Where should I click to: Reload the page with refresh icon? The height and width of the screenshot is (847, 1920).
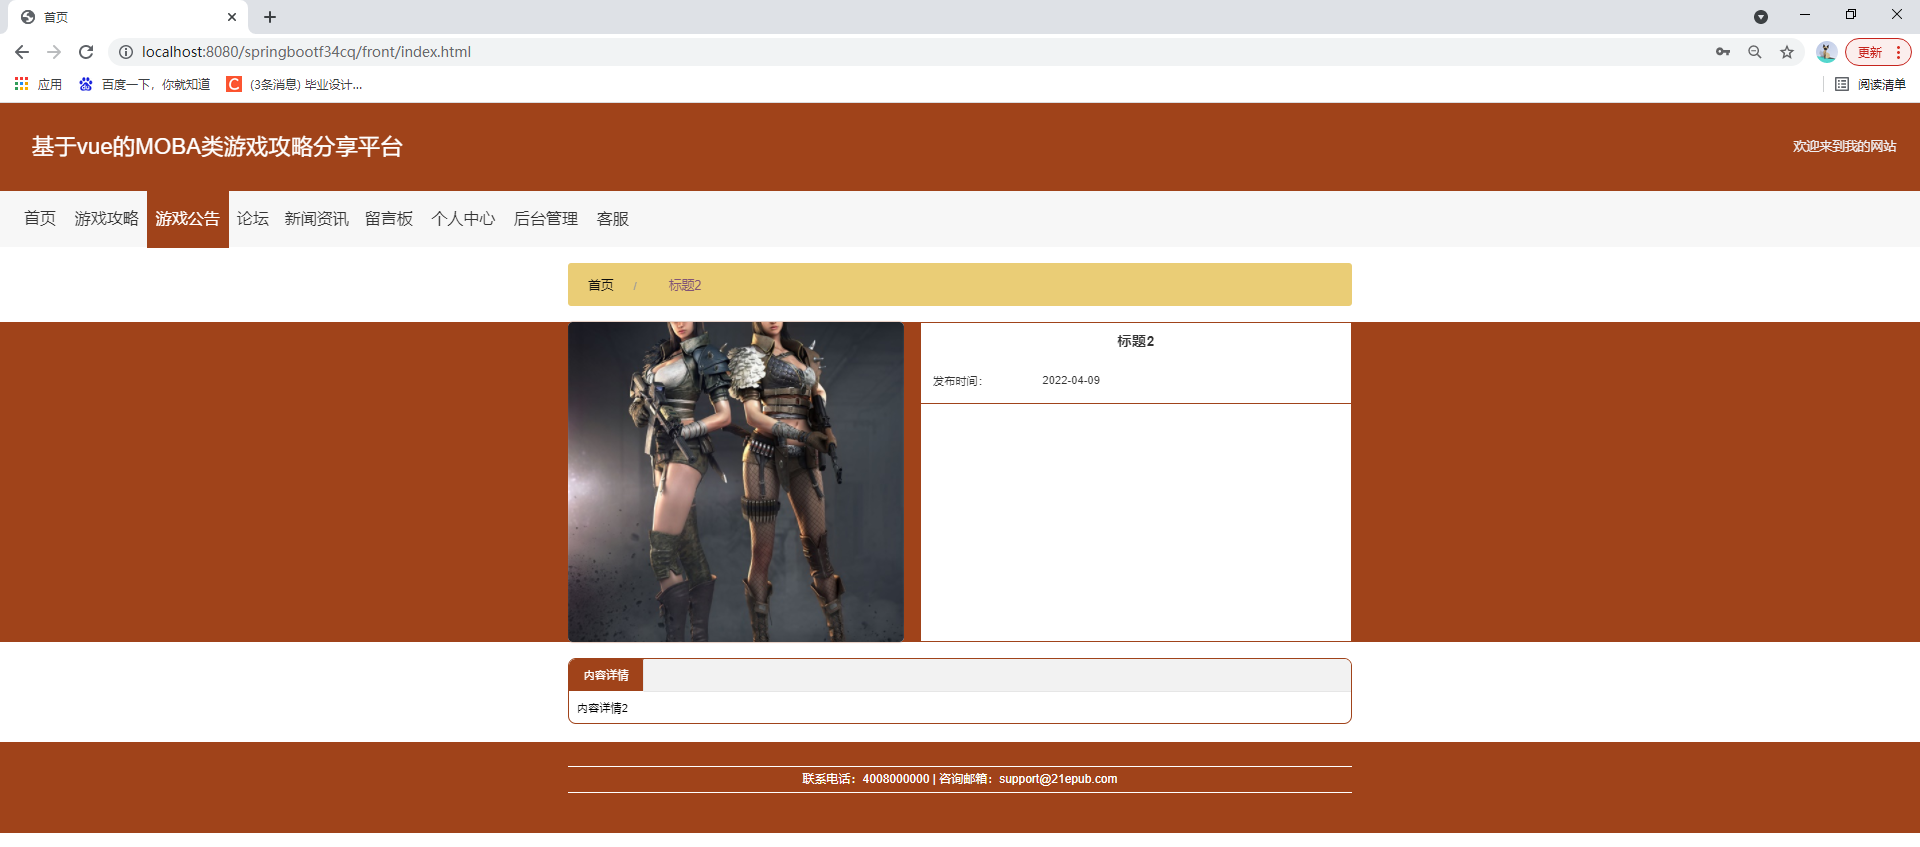pyautogui.click(x=86, y=52)
